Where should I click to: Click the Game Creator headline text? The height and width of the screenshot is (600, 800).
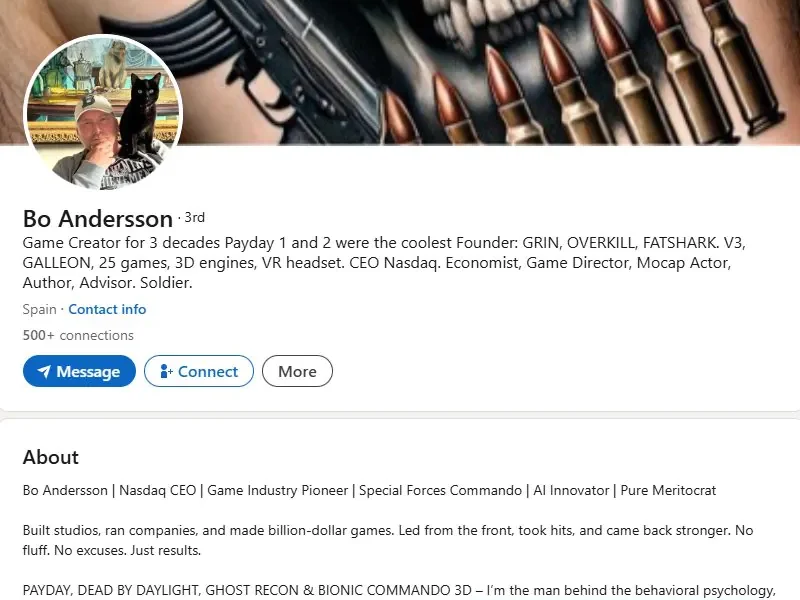384,262
